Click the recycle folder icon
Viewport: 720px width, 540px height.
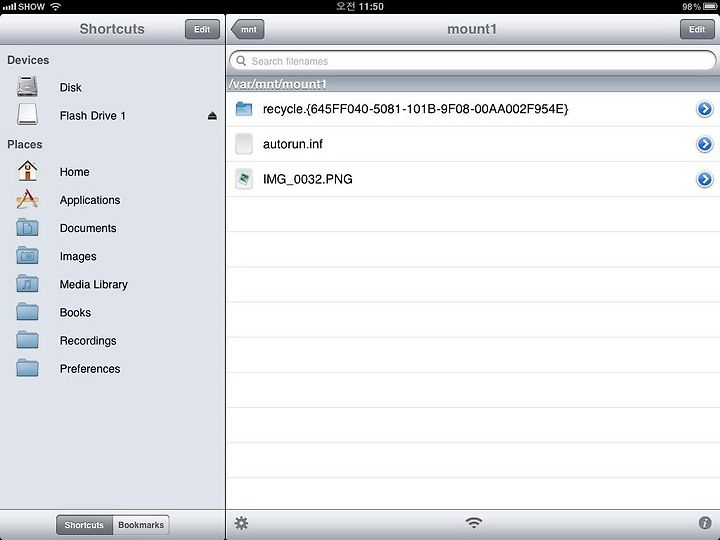pos(244,109)
